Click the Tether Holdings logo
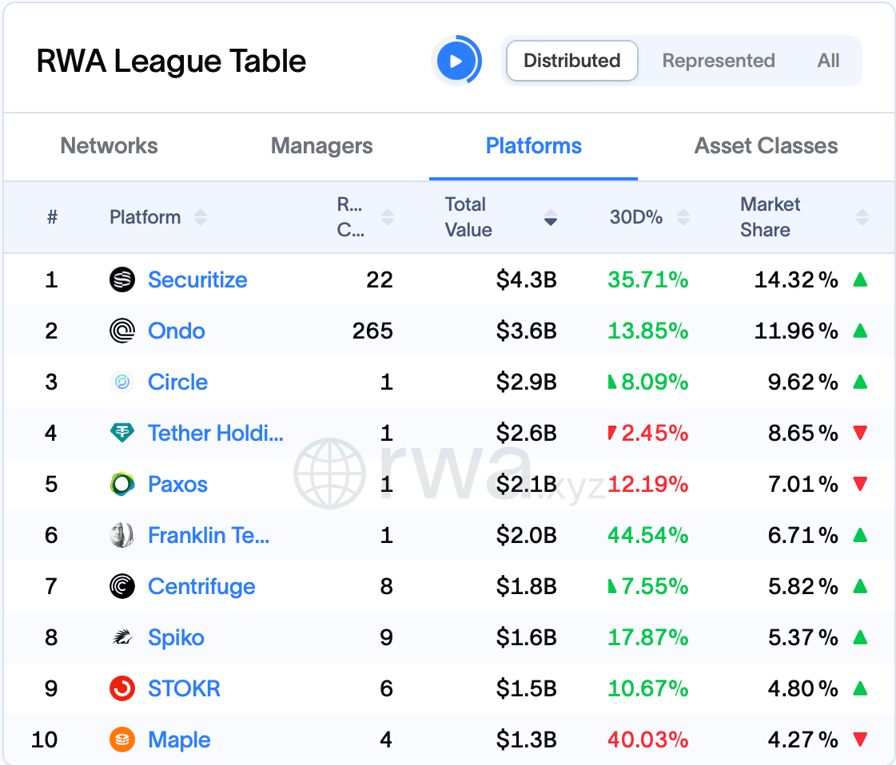Image resolution: width=896 pixels, height=765 pixels. pyautogui.click(x=121, y=433)
